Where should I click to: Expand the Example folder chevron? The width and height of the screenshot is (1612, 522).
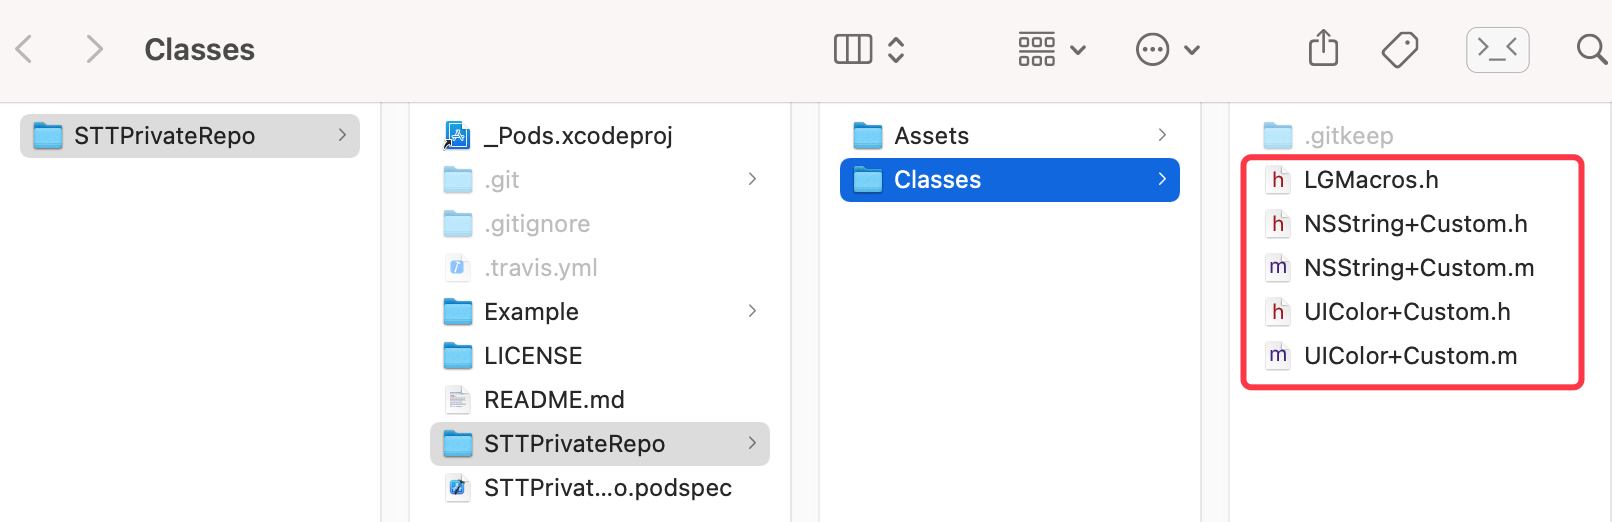pyautogui.click(x=752, y=311)
